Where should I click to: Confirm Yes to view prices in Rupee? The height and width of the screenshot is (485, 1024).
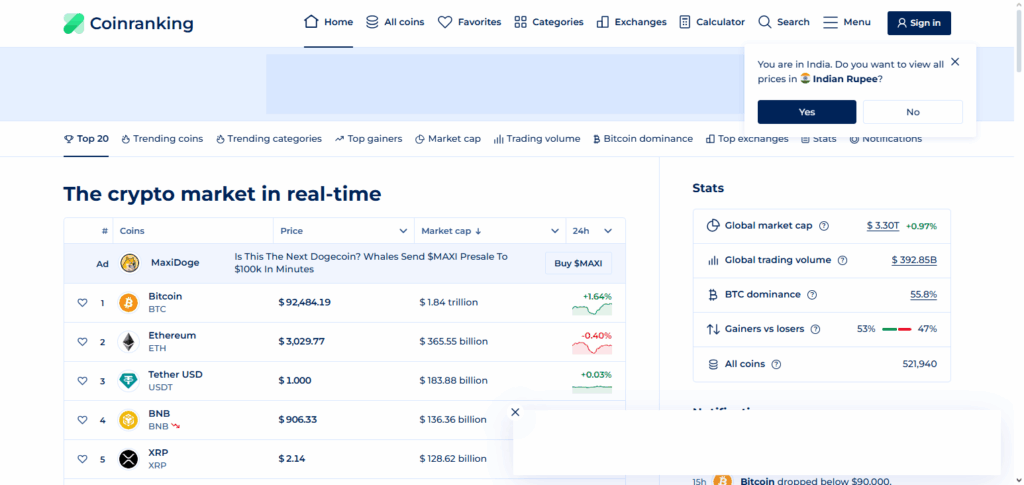[x=807, y=112]
